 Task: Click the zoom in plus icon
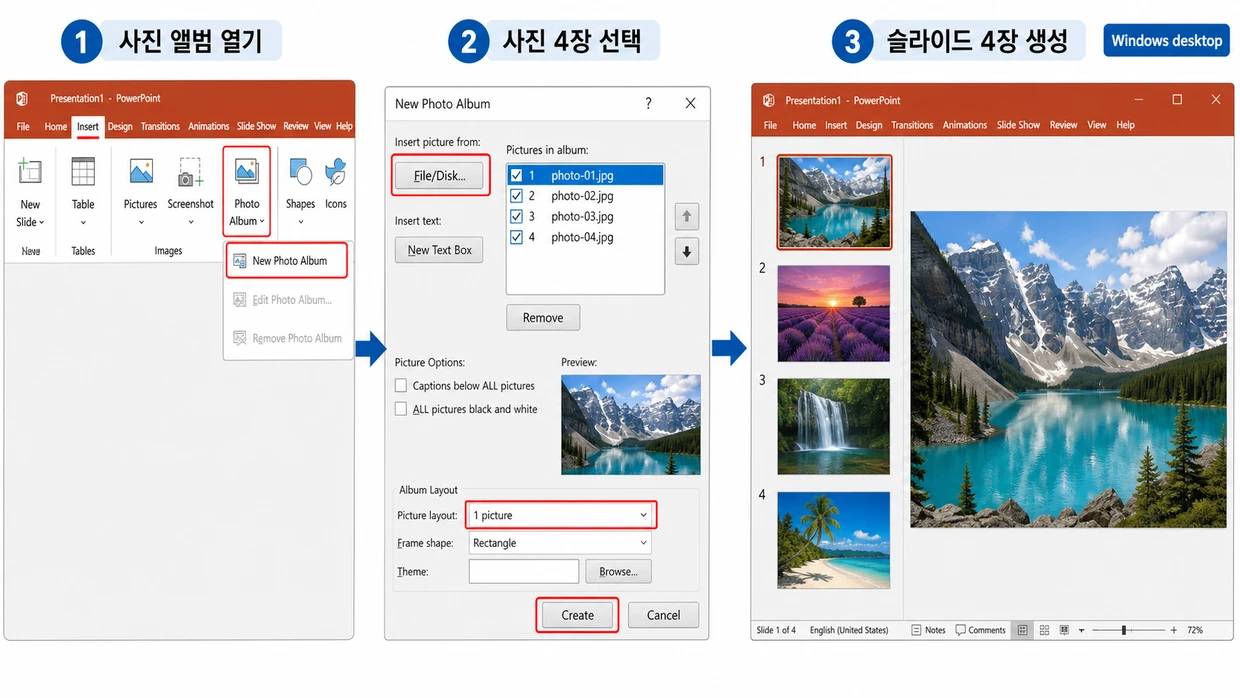coord(1173,630)
